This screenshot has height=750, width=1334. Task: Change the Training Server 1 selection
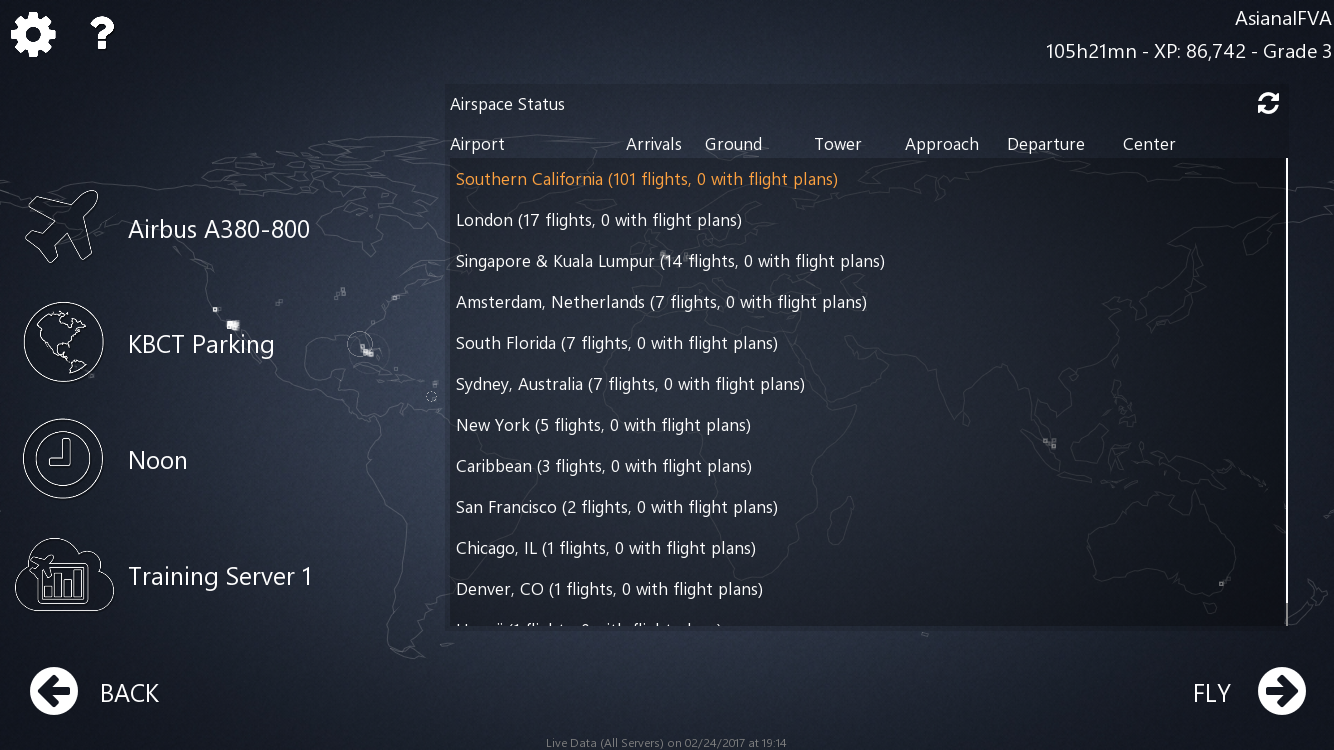point(220,577)
